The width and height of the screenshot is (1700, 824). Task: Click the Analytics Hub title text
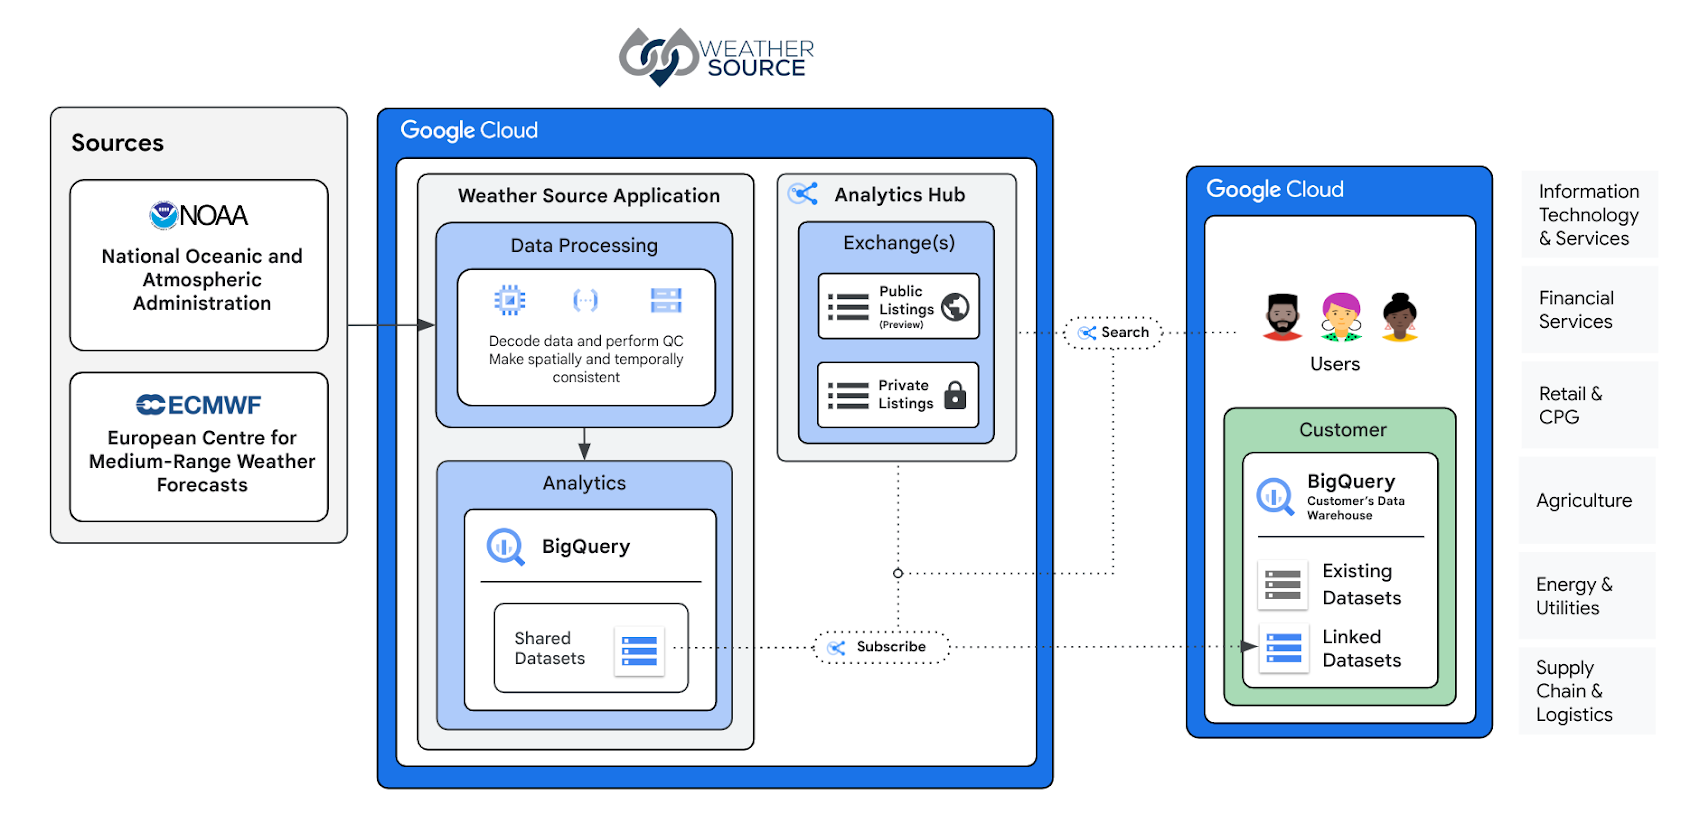click(900, 195)
